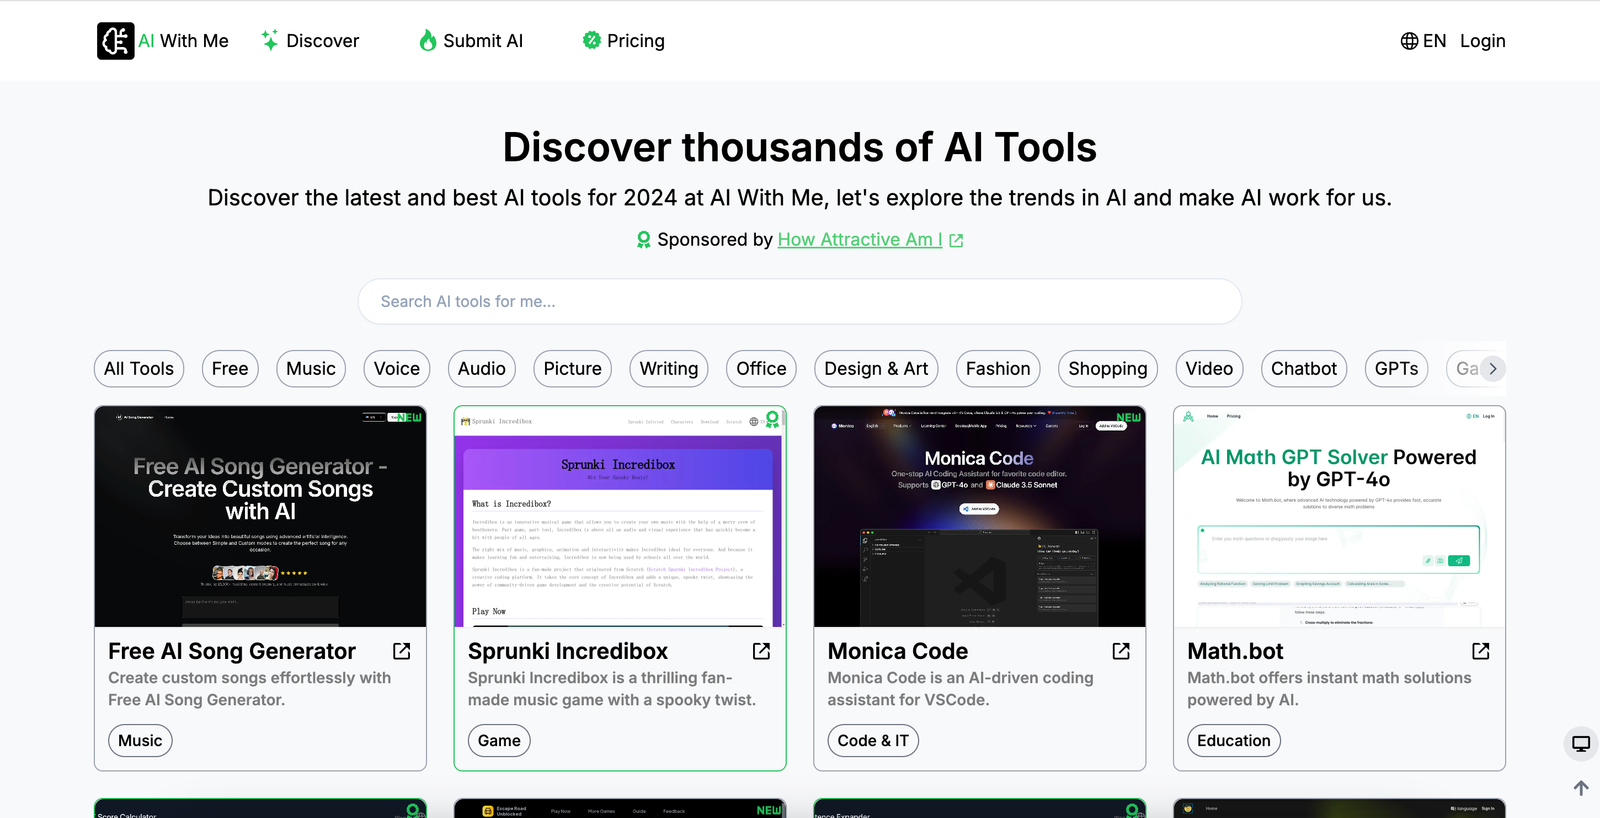The height and width of the screenshot is (818, 1600).
Task: Click the AI With Me brain logo
Action: [x=116, y=41]
